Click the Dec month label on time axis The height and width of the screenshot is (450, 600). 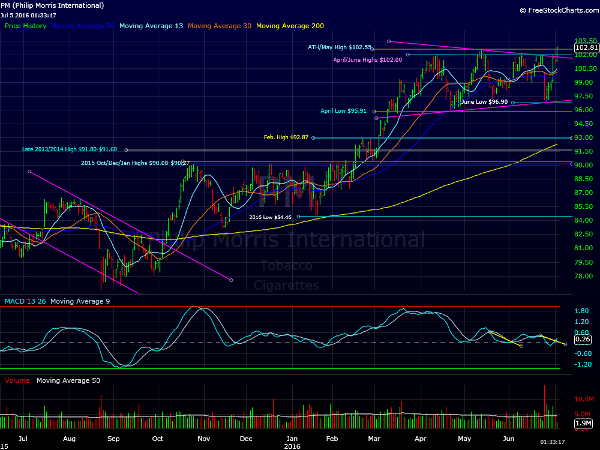tap(246, 439)
